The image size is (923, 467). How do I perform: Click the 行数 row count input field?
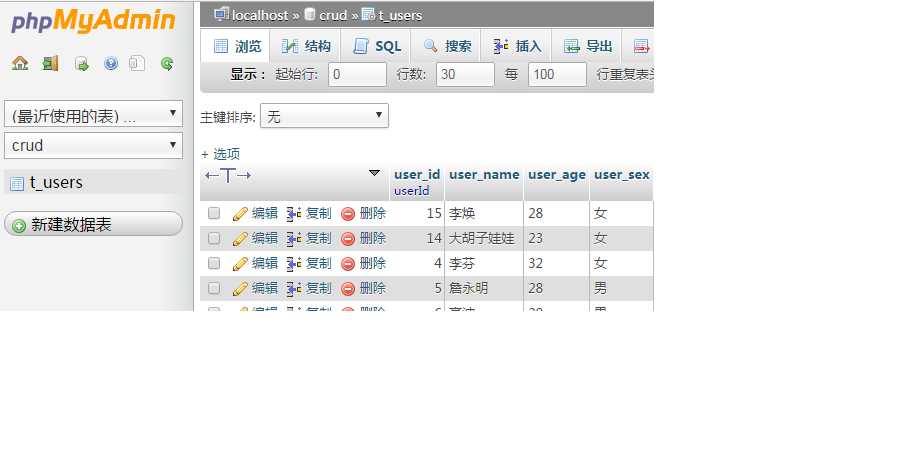(465, 74)
